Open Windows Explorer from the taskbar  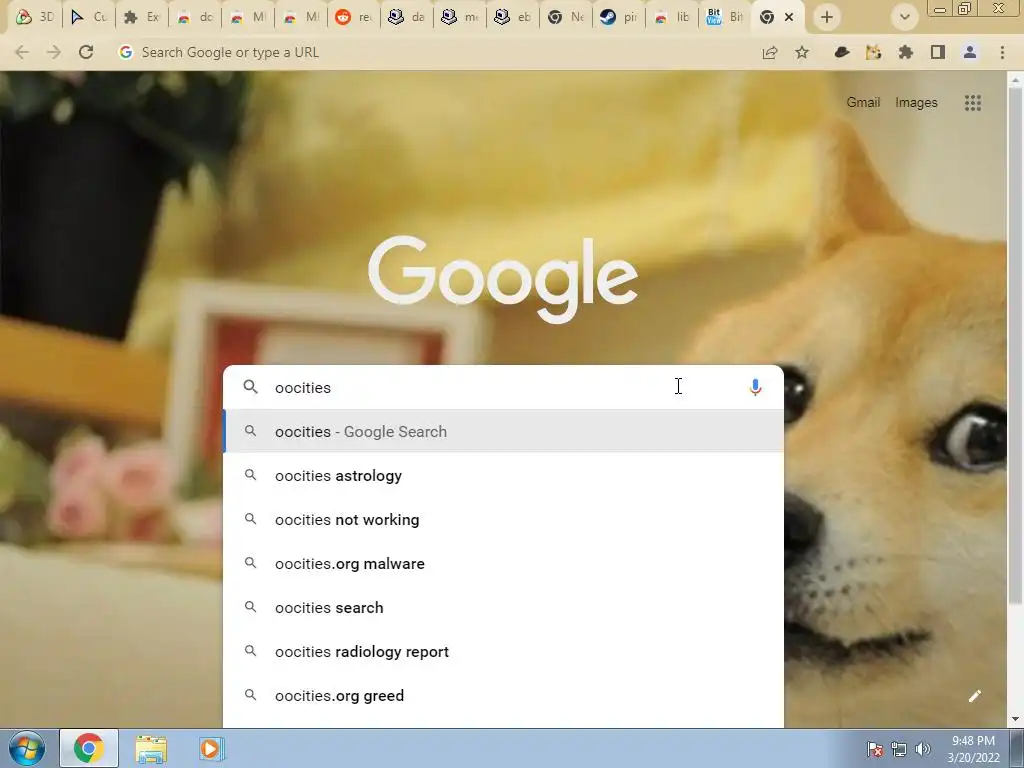point(151,749)
